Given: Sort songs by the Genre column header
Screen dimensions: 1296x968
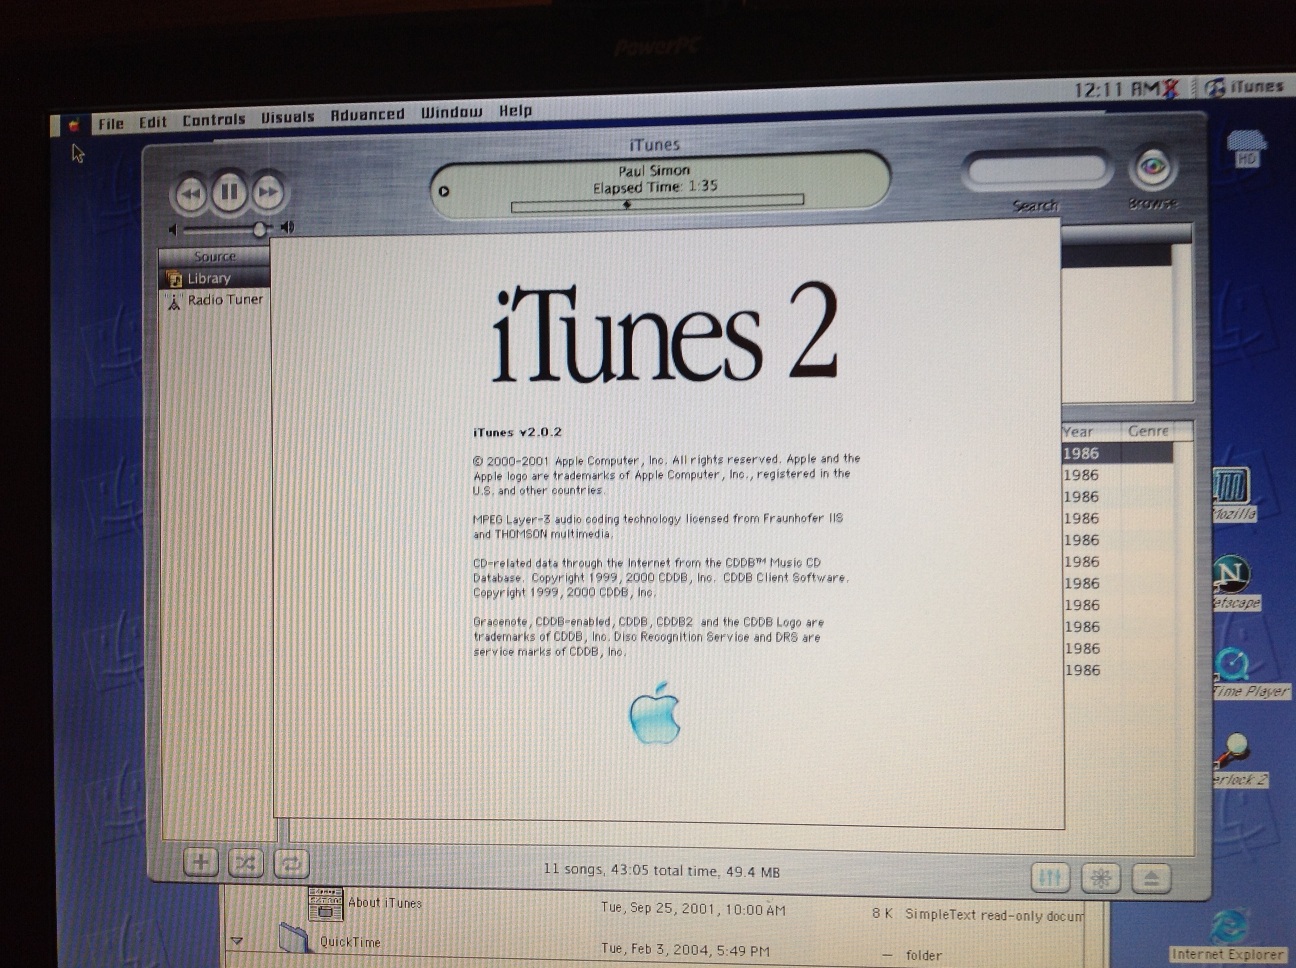Looking at the screenshot, I should (x=1147, y=431).
